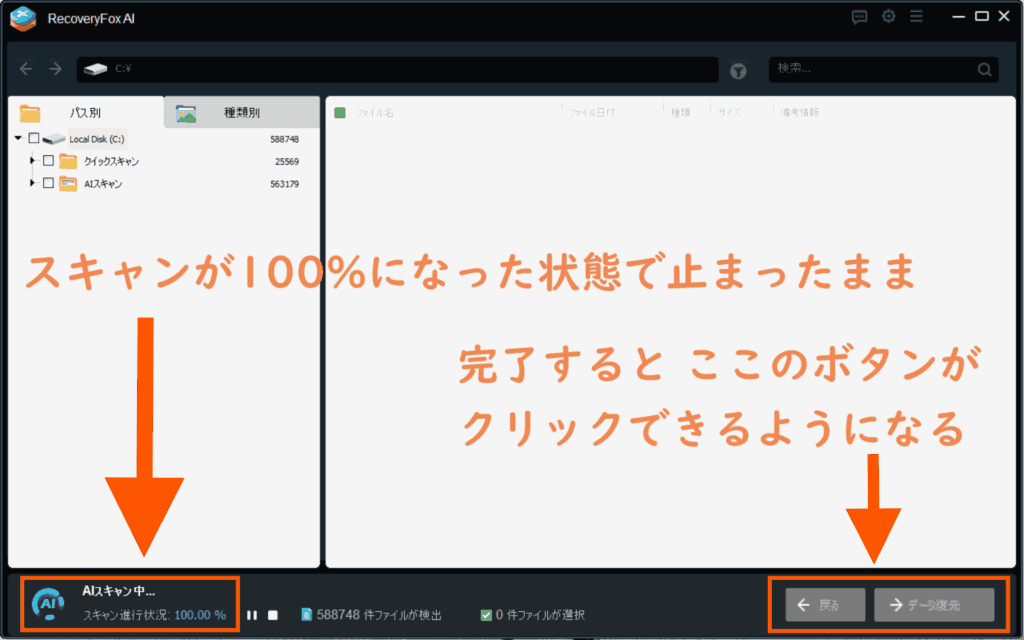Switch to the パス別 tab

click(x=84, y=113)
